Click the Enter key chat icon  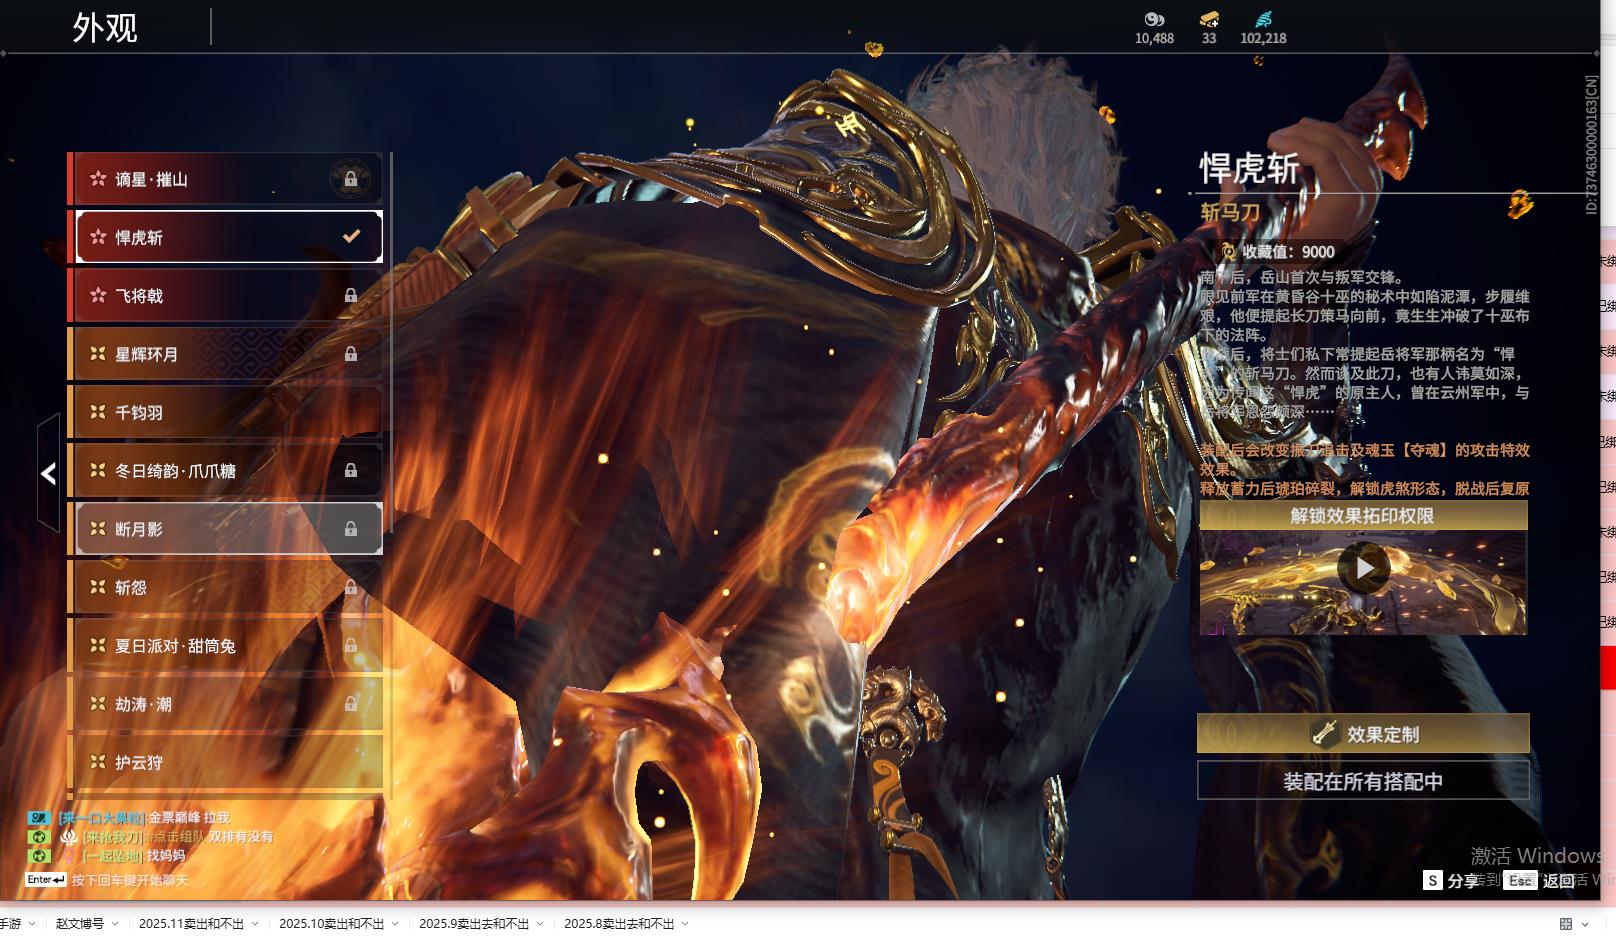(x=46, y=880)
